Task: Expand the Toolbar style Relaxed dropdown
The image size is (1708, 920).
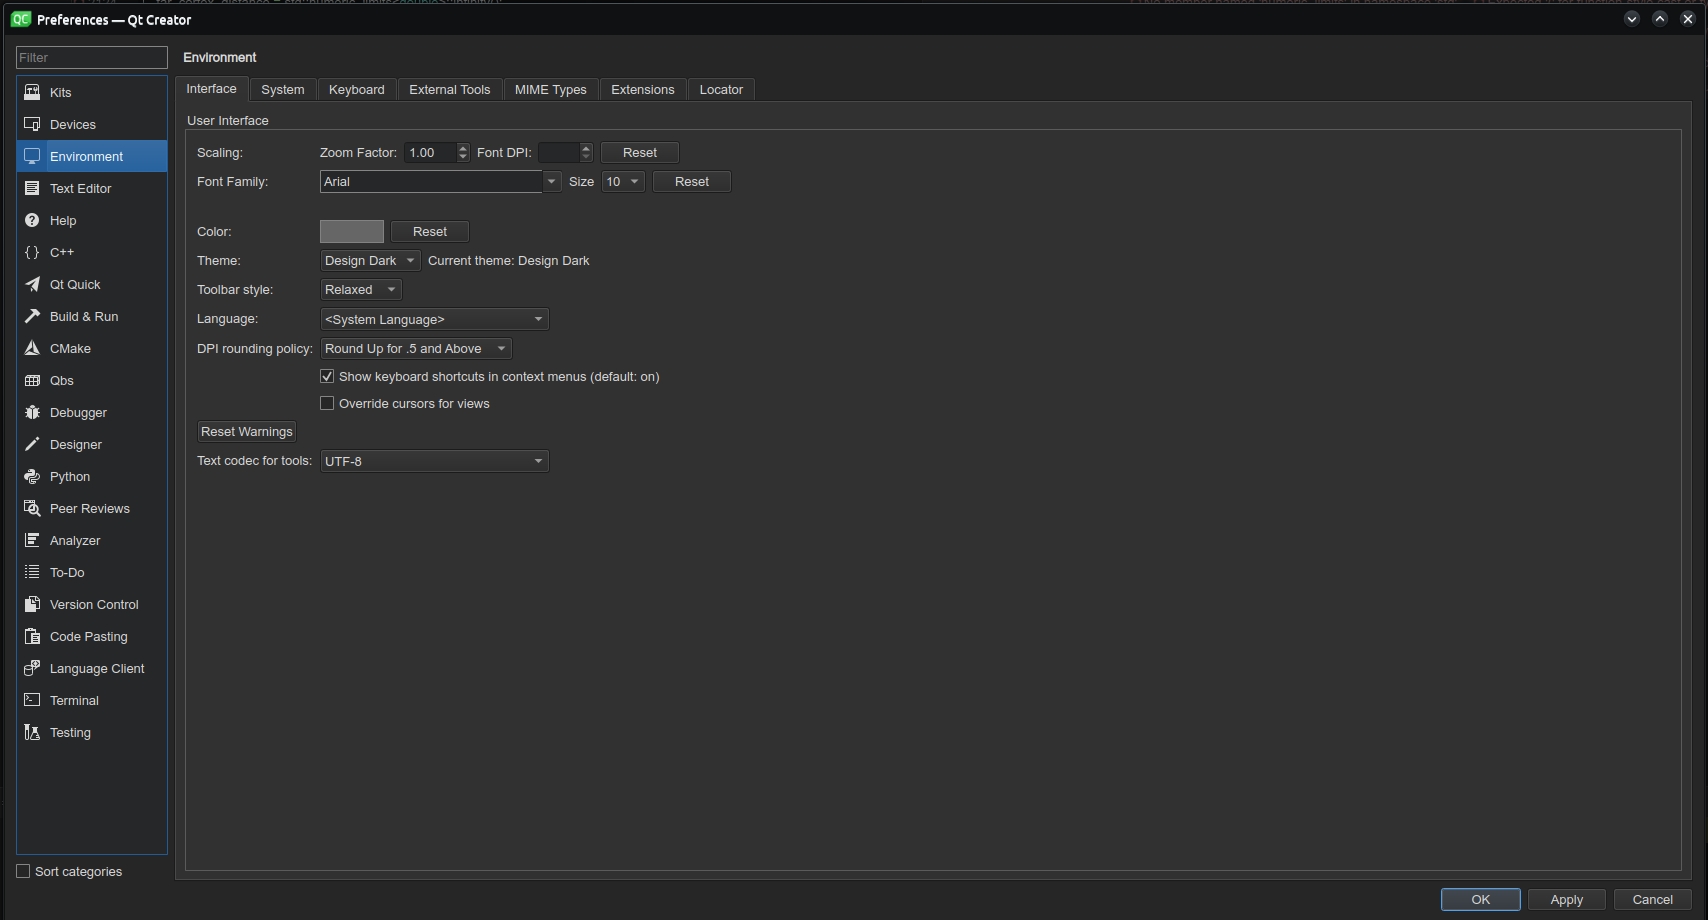Action: point(361,289)
